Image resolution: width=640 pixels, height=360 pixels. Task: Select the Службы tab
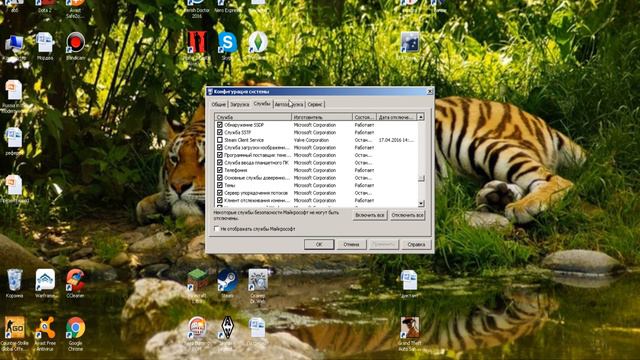pyautogui.click(x=262, y=104)
